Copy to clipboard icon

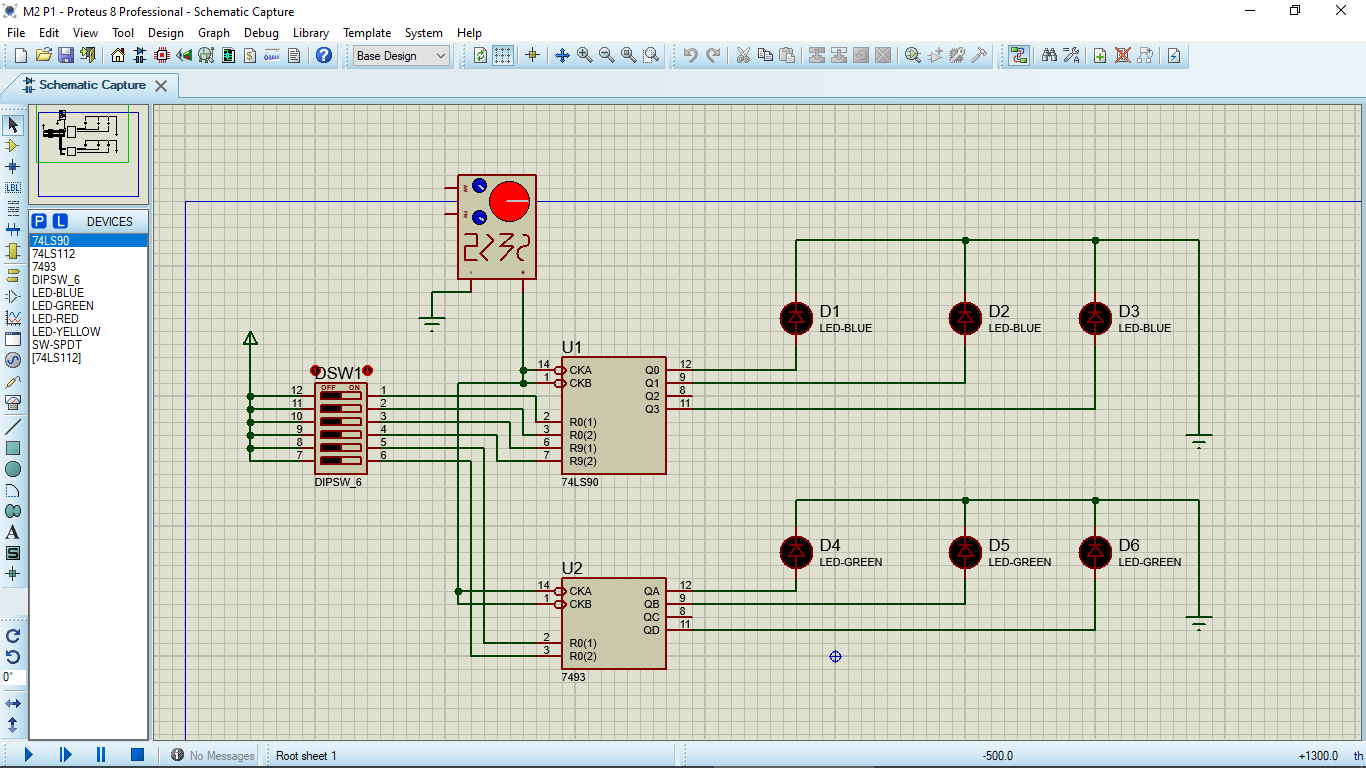click(x=765, y=56)
